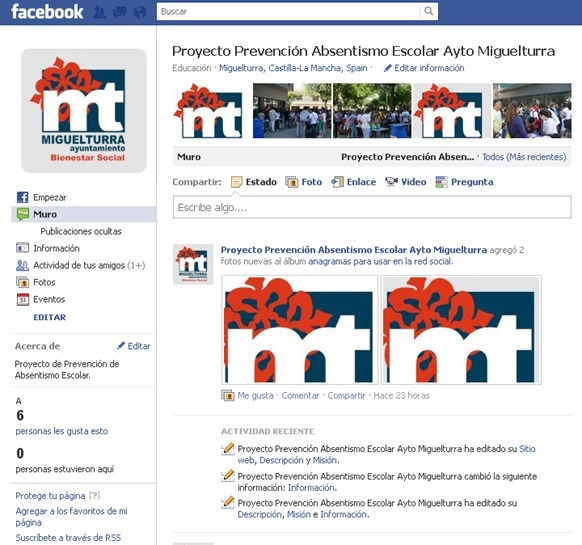Click the Pregunta poll icon
The image size is (582, 545).
pos(441,182)
